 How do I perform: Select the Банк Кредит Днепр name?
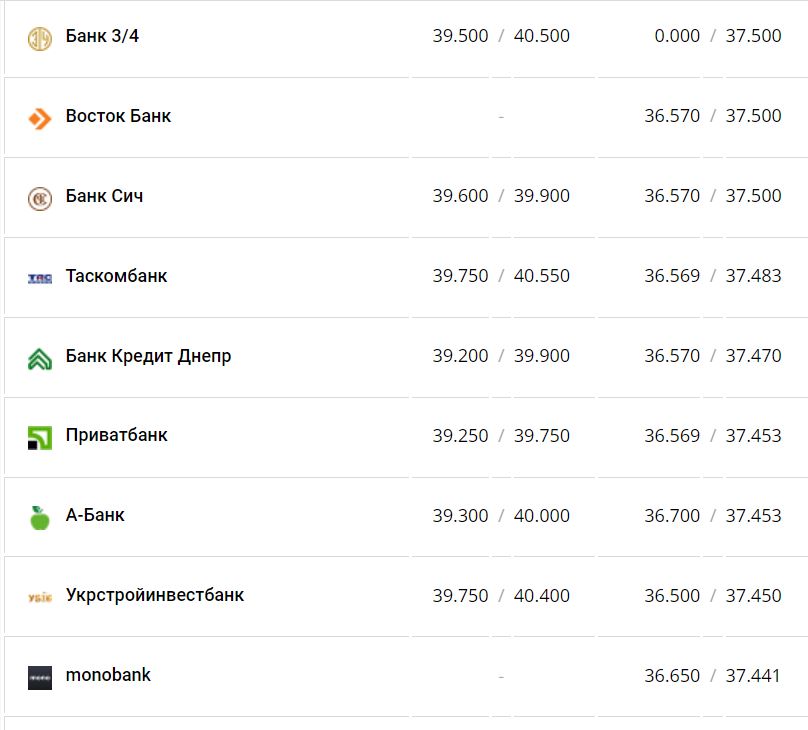(148, 356)
